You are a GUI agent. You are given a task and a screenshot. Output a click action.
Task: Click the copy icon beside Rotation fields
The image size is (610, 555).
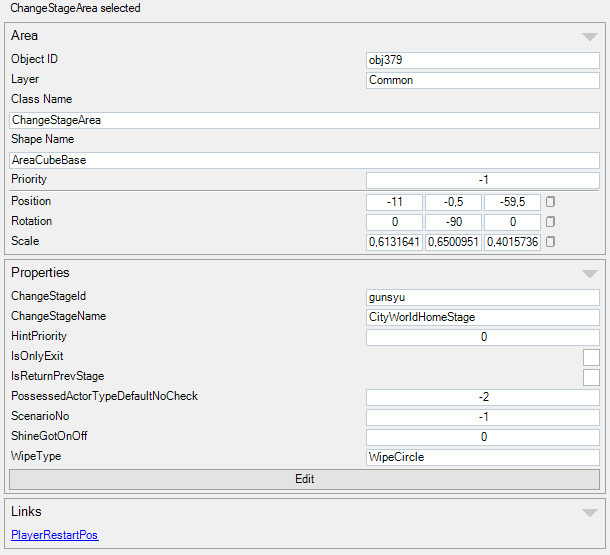(550, 222)
